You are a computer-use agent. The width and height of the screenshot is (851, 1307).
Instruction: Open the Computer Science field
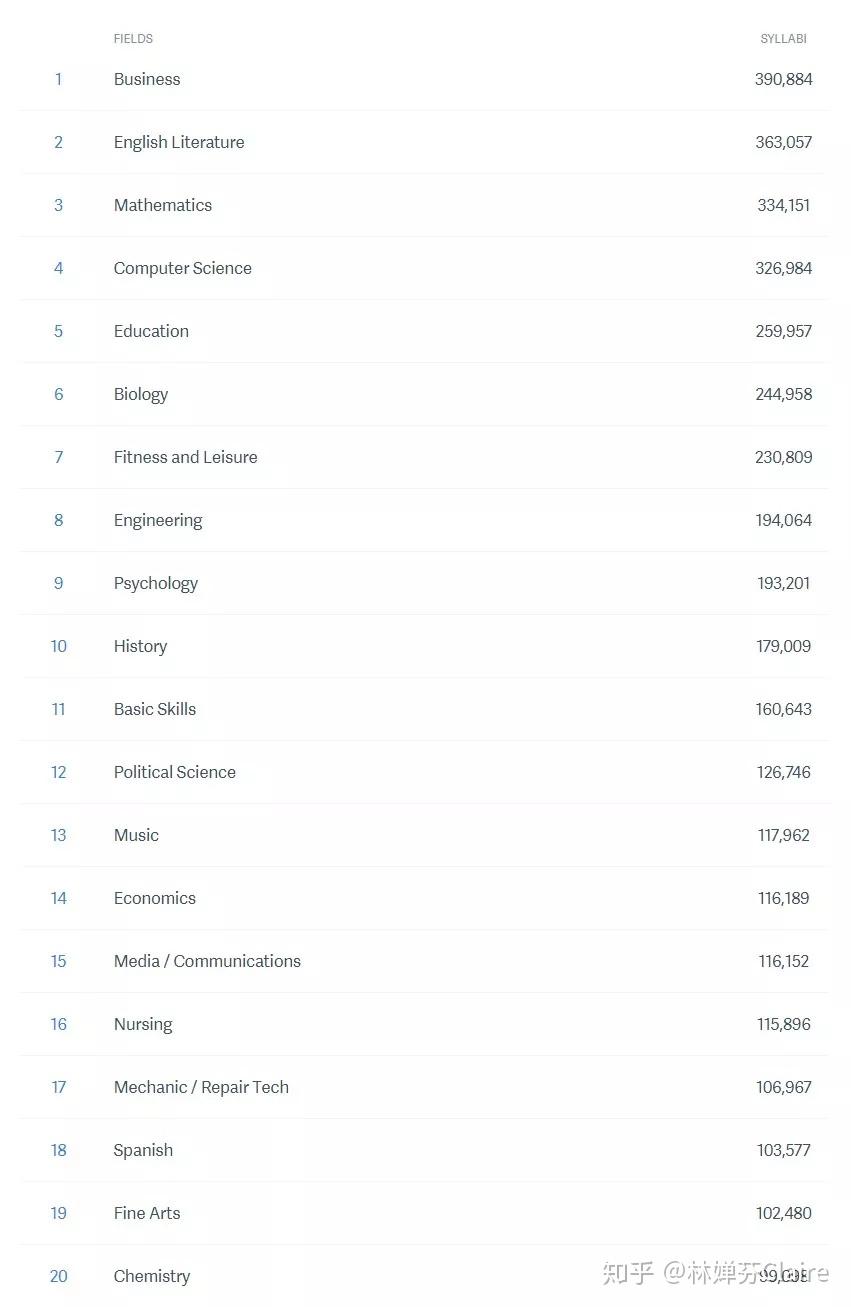click(x=183, y=268)
